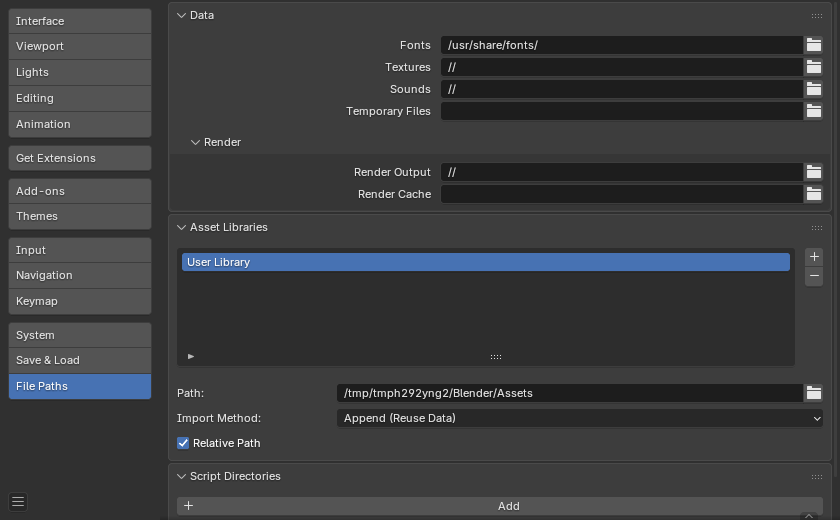
Task: Edit the Fonts path field
Action: 622,45
